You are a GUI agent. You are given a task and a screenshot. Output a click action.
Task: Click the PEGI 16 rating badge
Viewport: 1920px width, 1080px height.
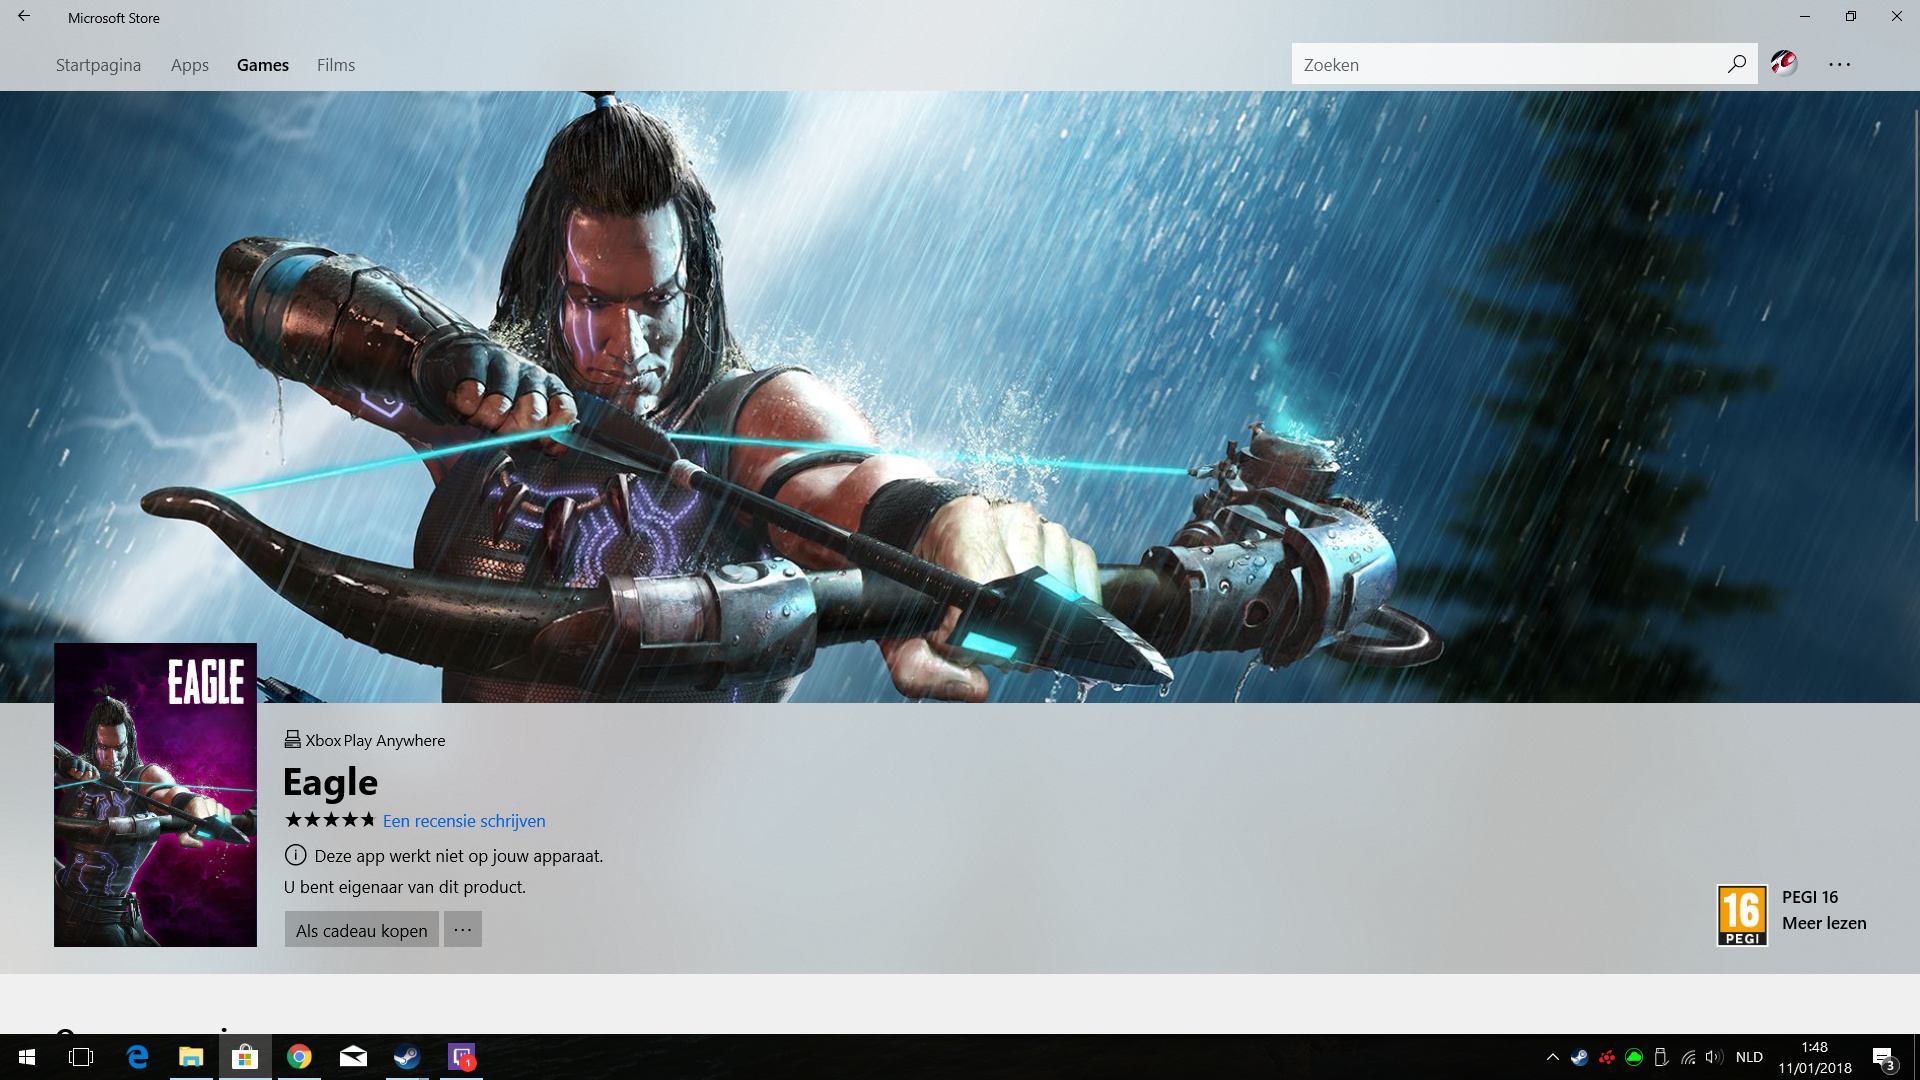tap(1742, 915)
